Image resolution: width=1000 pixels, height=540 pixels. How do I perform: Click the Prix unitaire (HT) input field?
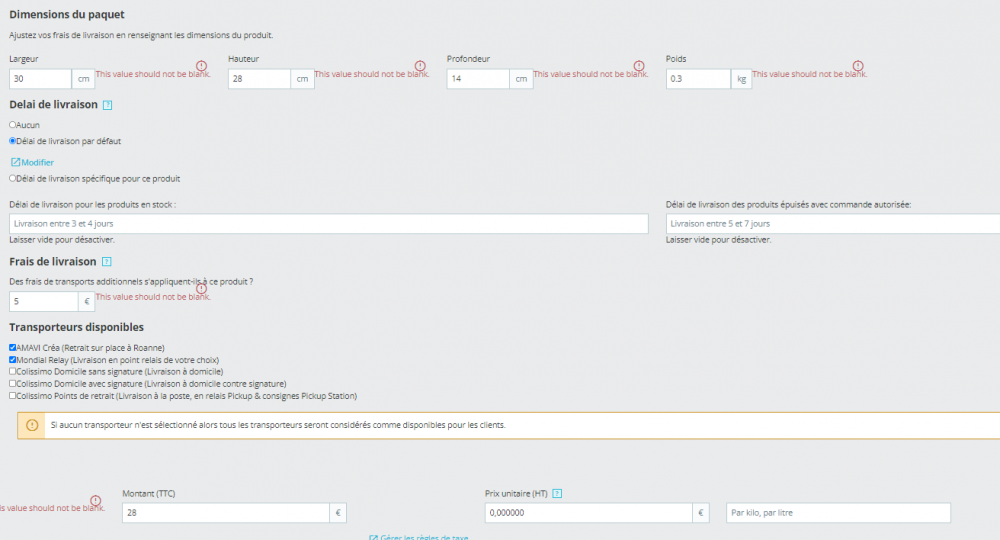point(588,513)
